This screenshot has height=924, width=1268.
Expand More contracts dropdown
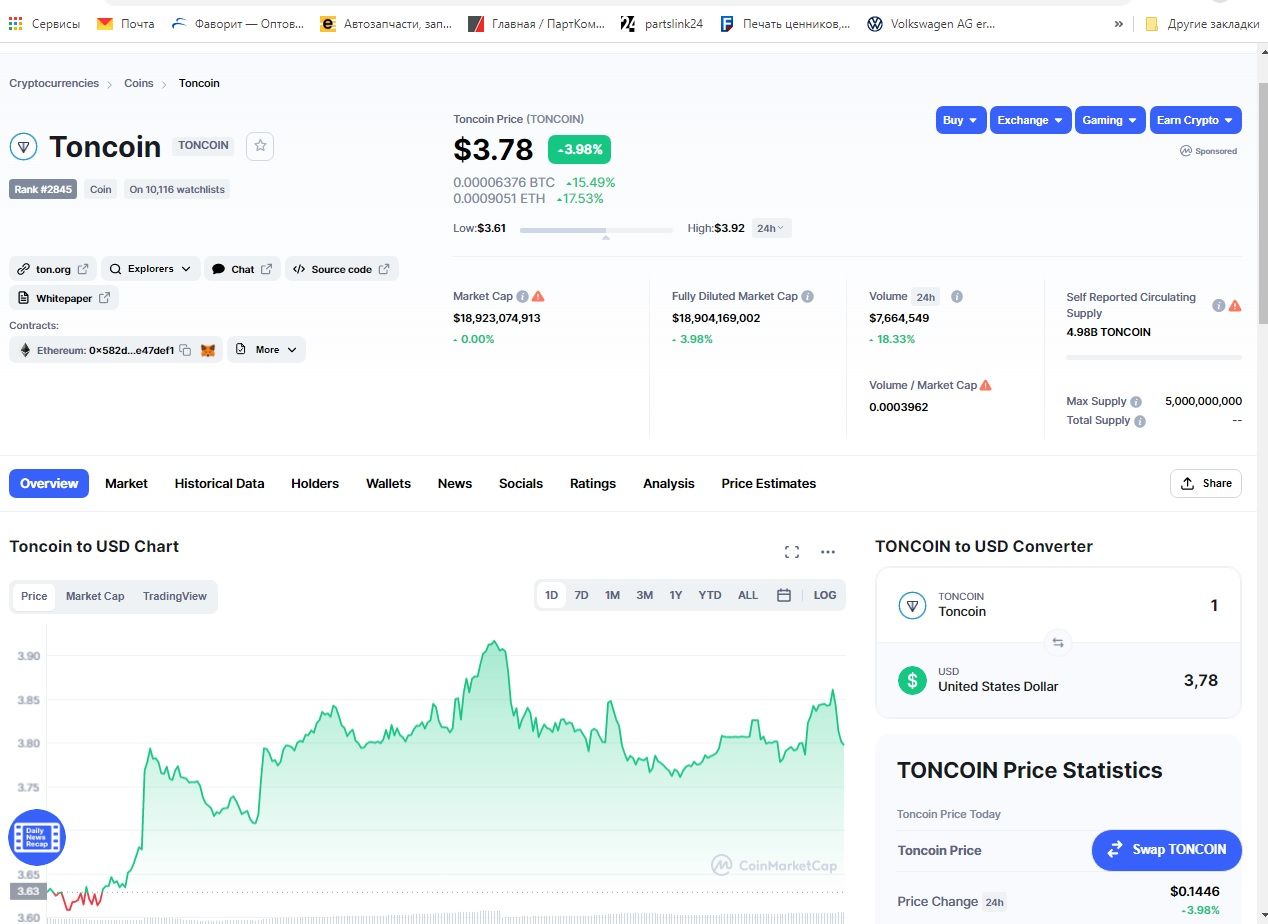267,350
